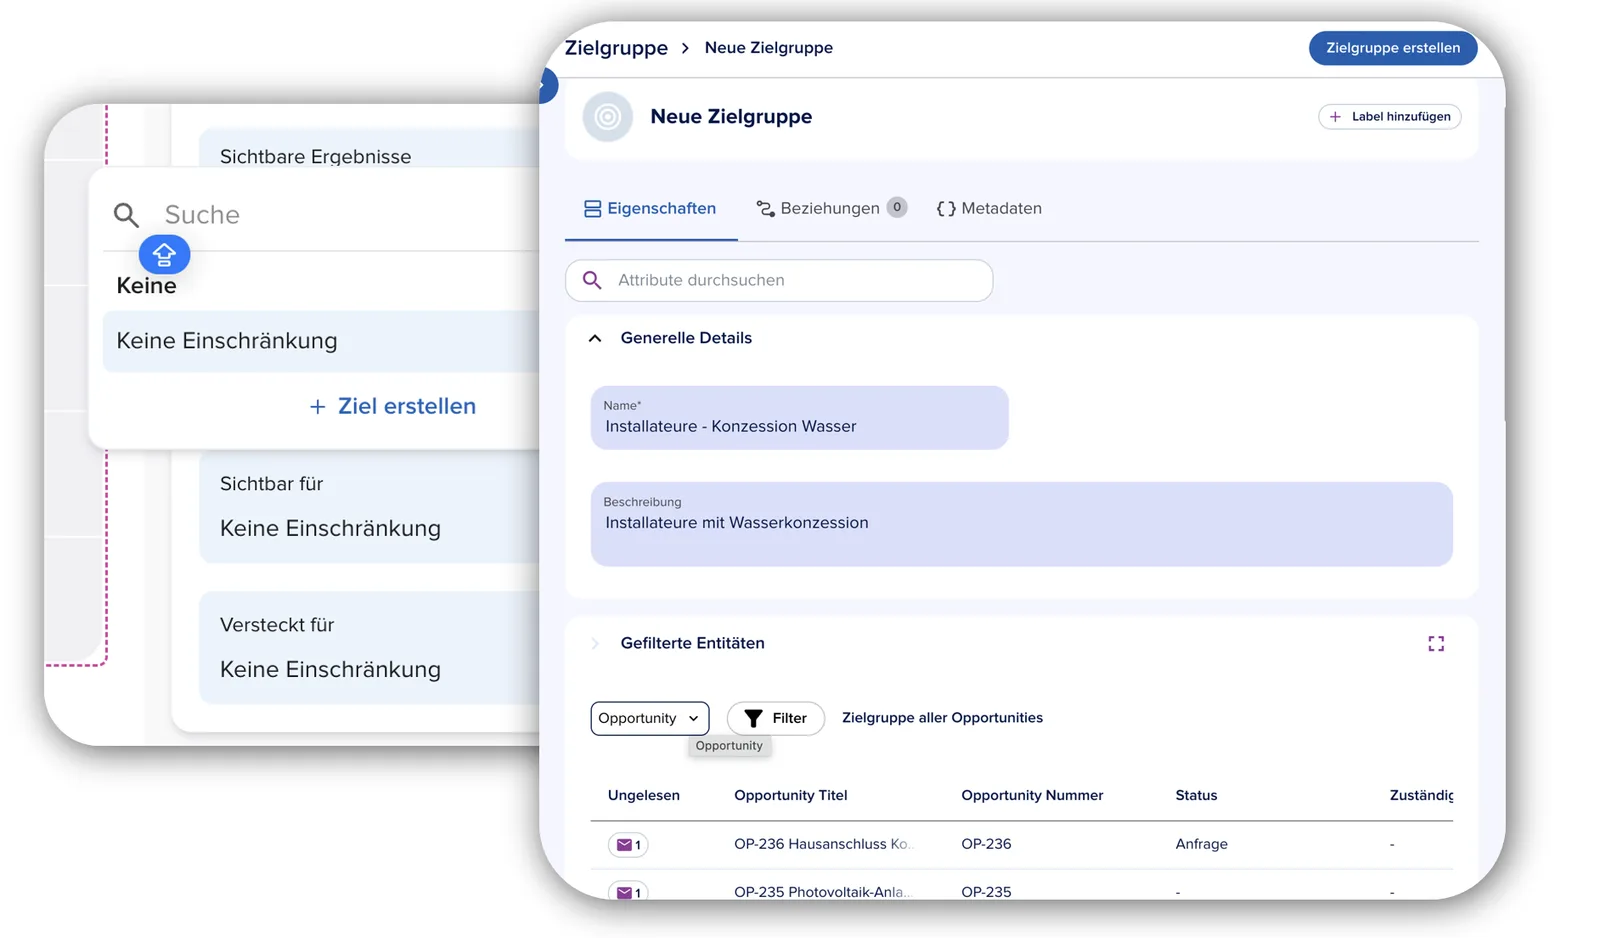Click the Beschreibung field
This screenshot has height=938, width=1600.
(x=1021, y=524)
